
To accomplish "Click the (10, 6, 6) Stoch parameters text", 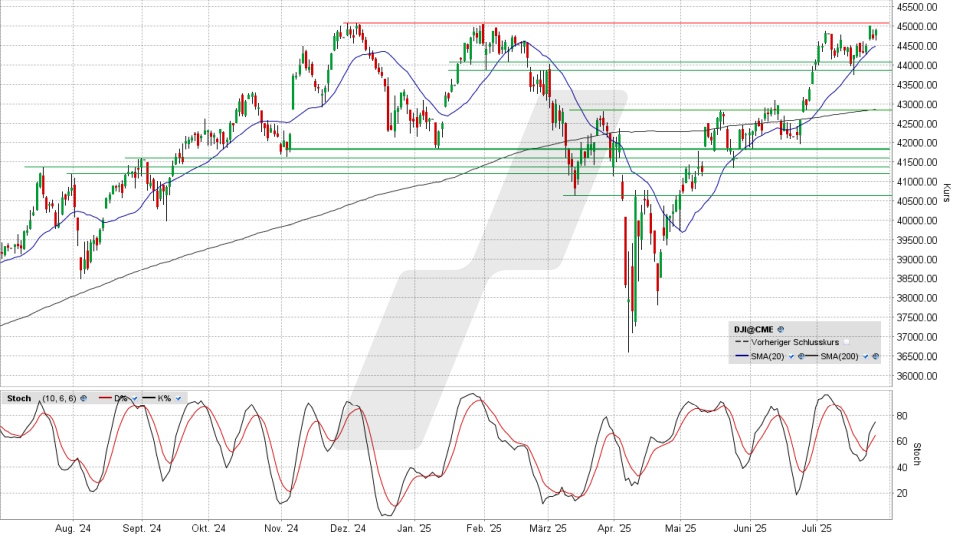I will click(x=59, y=398).
